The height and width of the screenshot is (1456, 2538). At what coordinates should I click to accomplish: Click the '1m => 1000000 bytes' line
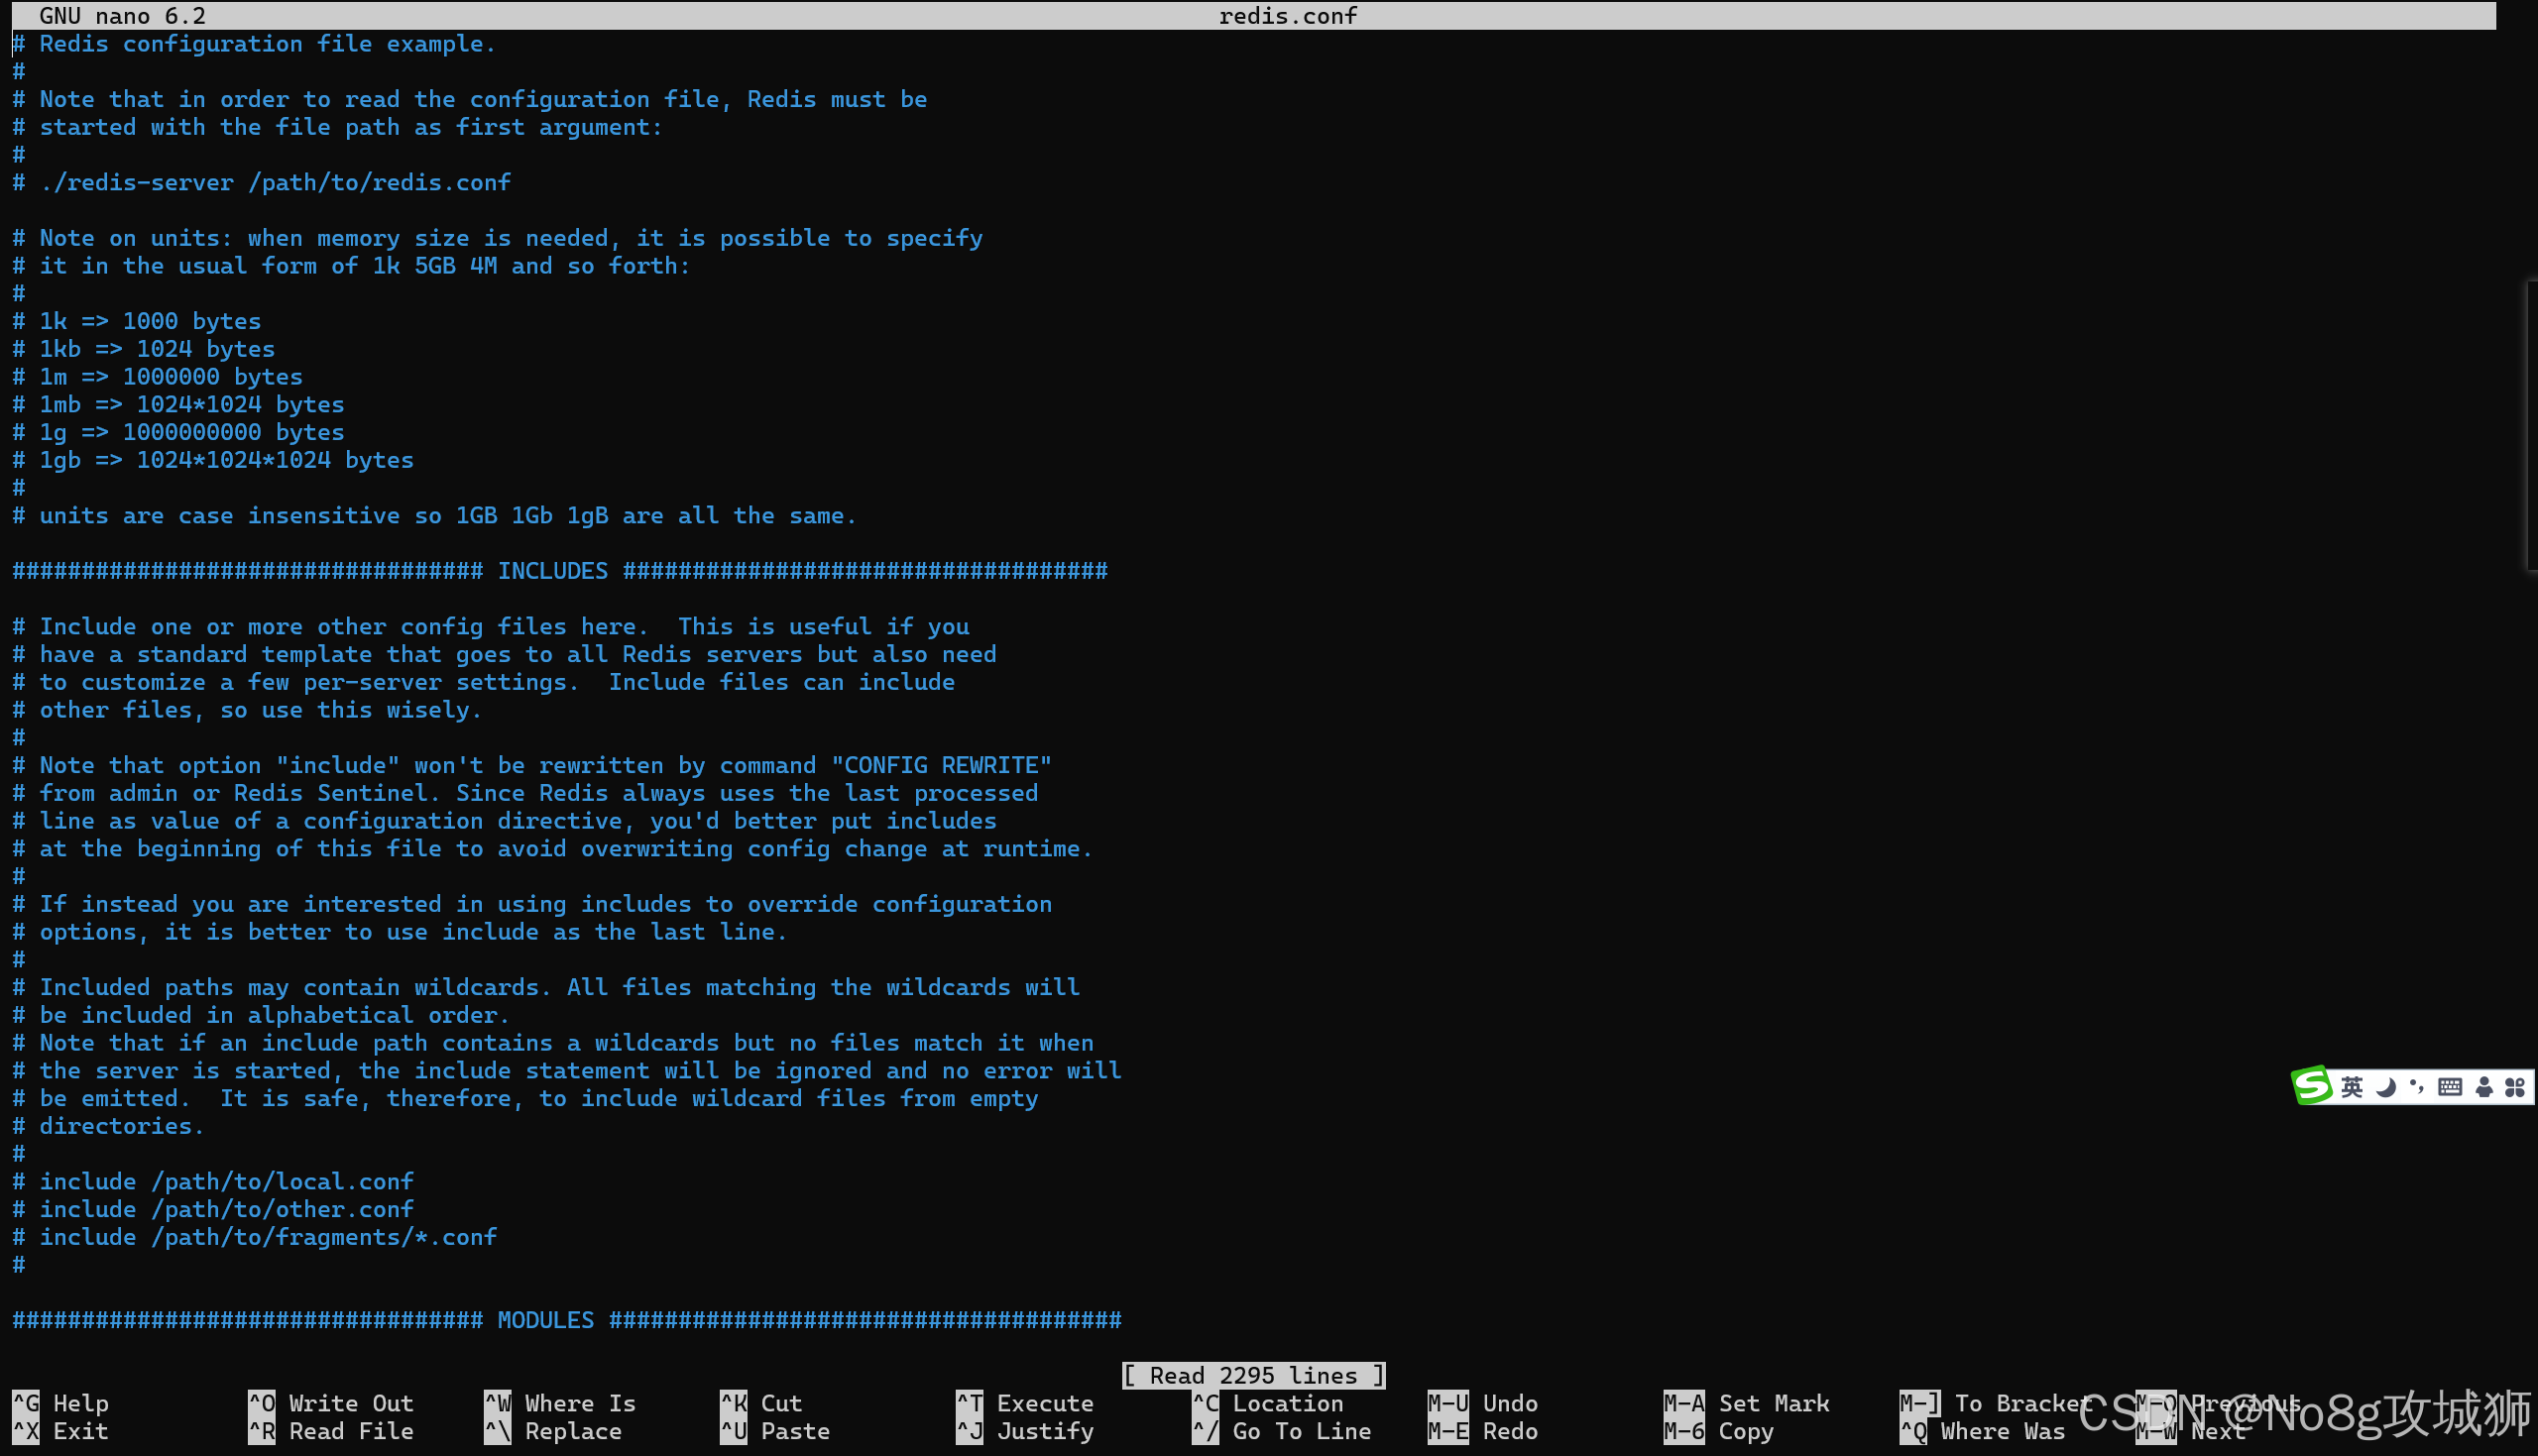(158, 377)
